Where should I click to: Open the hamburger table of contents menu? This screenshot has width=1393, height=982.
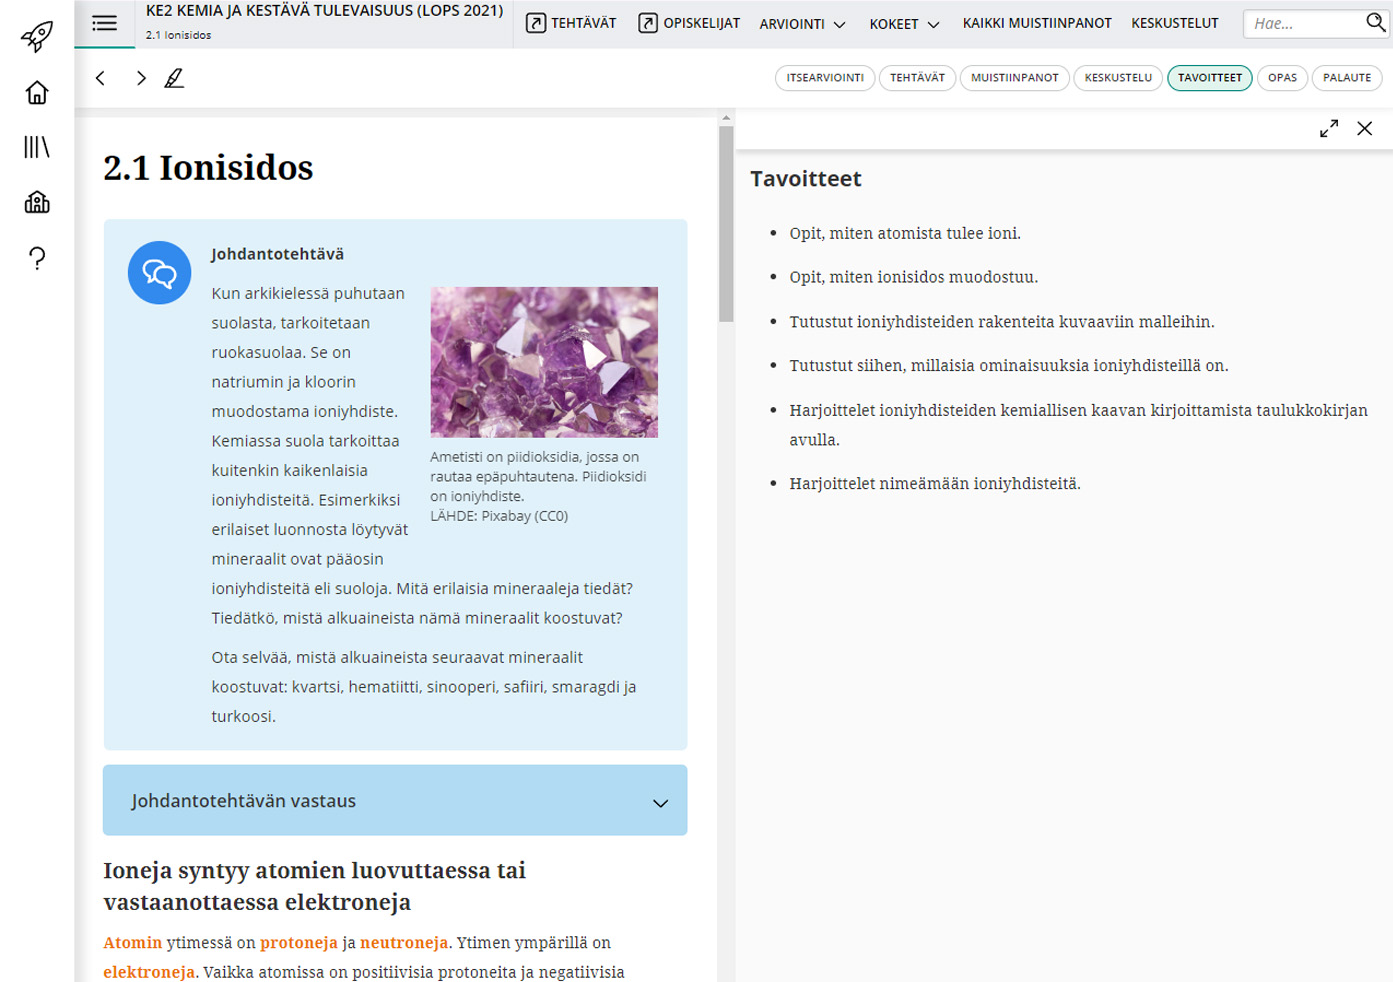coord(104,23)
